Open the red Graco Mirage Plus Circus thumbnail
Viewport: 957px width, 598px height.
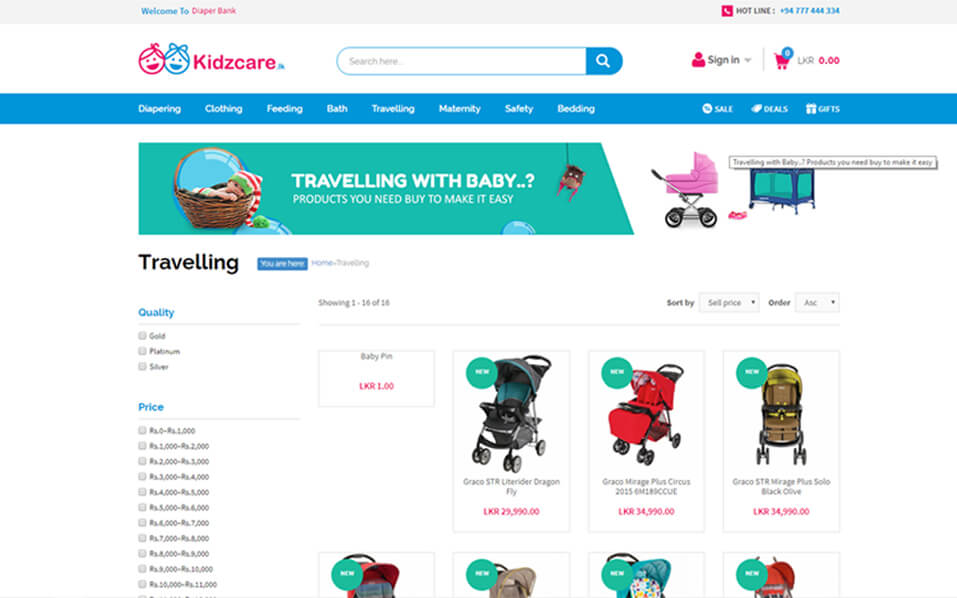pos(646,412)
